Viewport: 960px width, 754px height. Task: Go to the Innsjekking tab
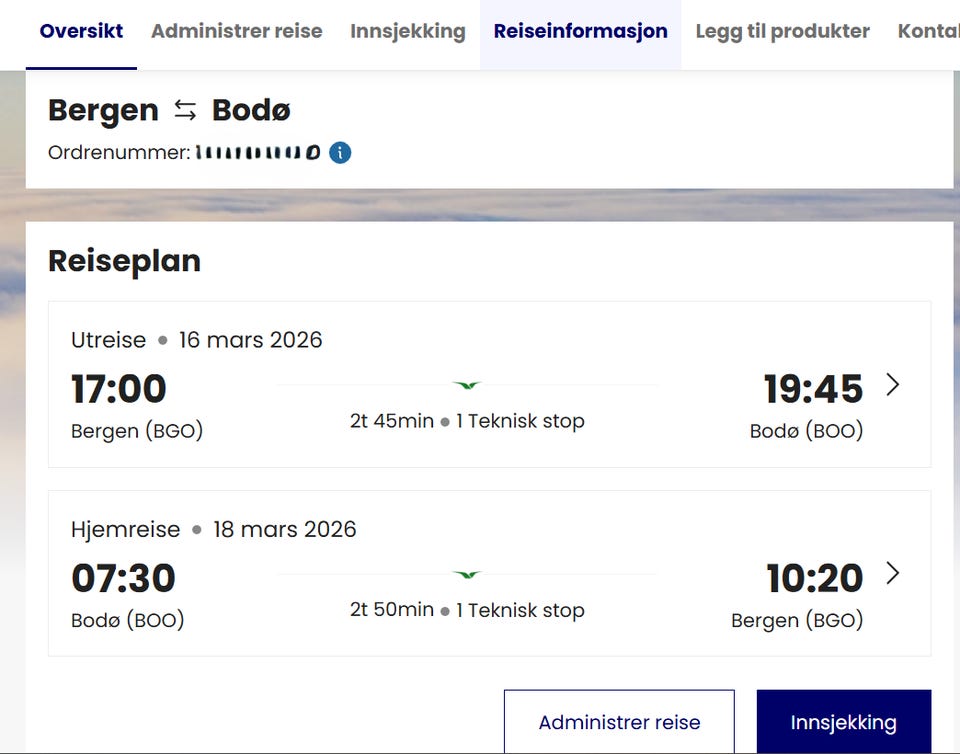(407, 31)
